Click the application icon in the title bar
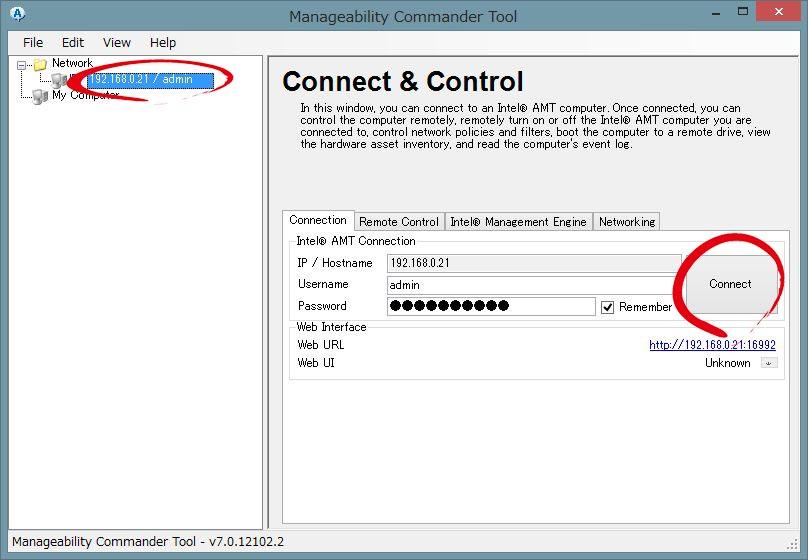808x560 pixels. [x=17, y=14]
